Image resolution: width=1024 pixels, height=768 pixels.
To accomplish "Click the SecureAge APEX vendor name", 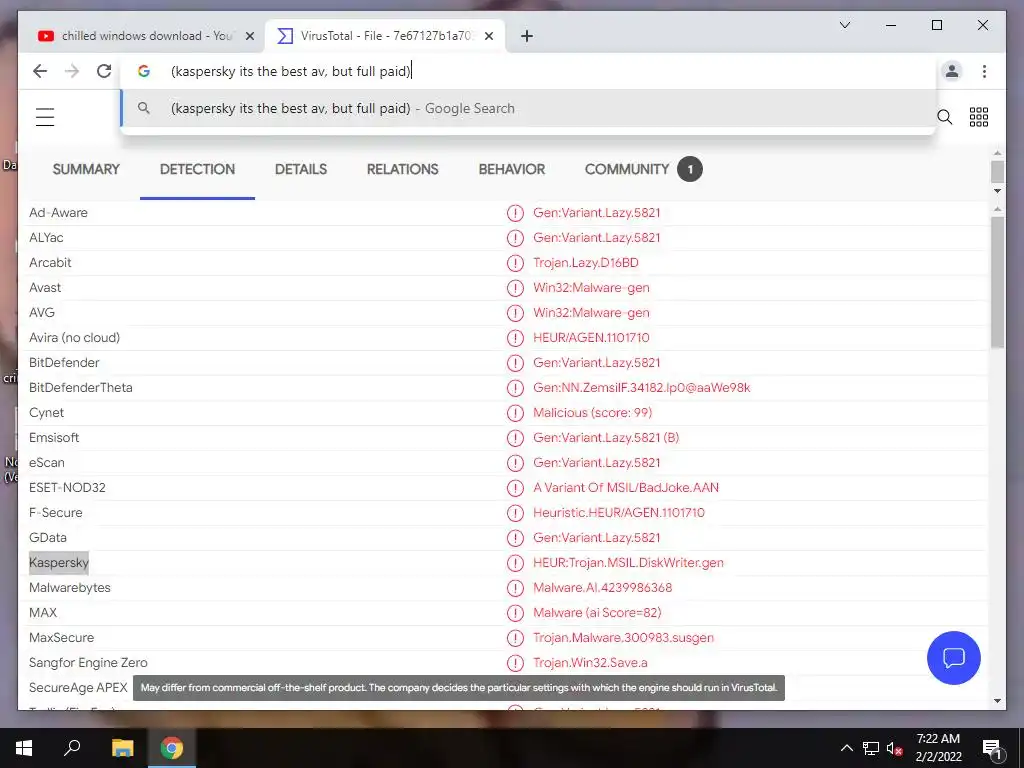I will [78, 688].
